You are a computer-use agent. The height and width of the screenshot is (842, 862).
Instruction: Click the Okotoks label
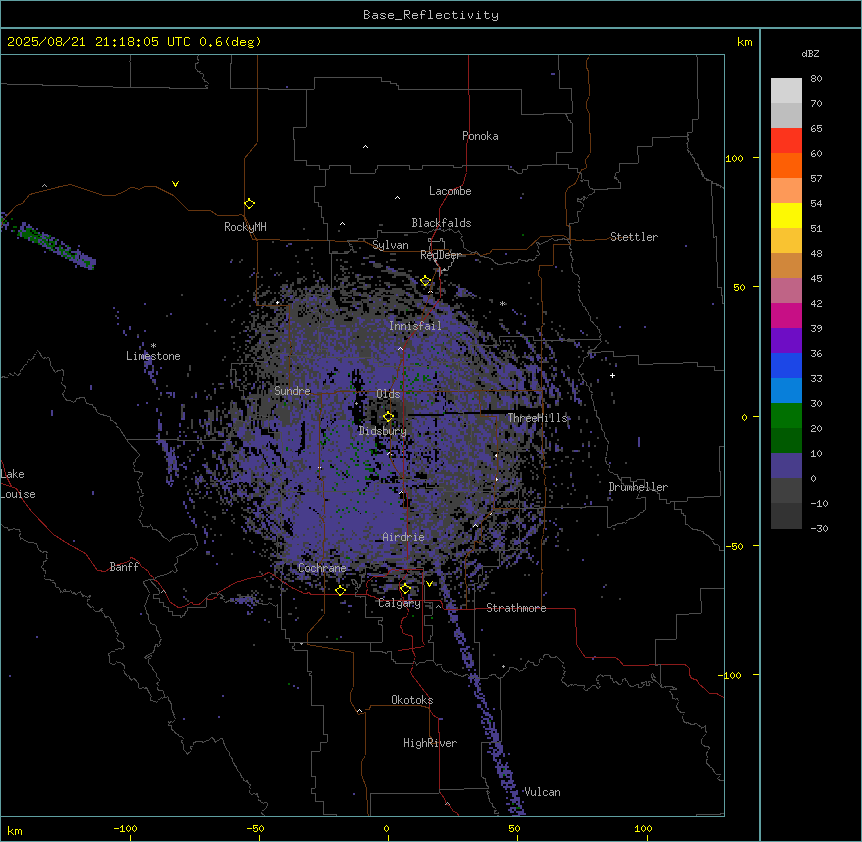(412, 700)
